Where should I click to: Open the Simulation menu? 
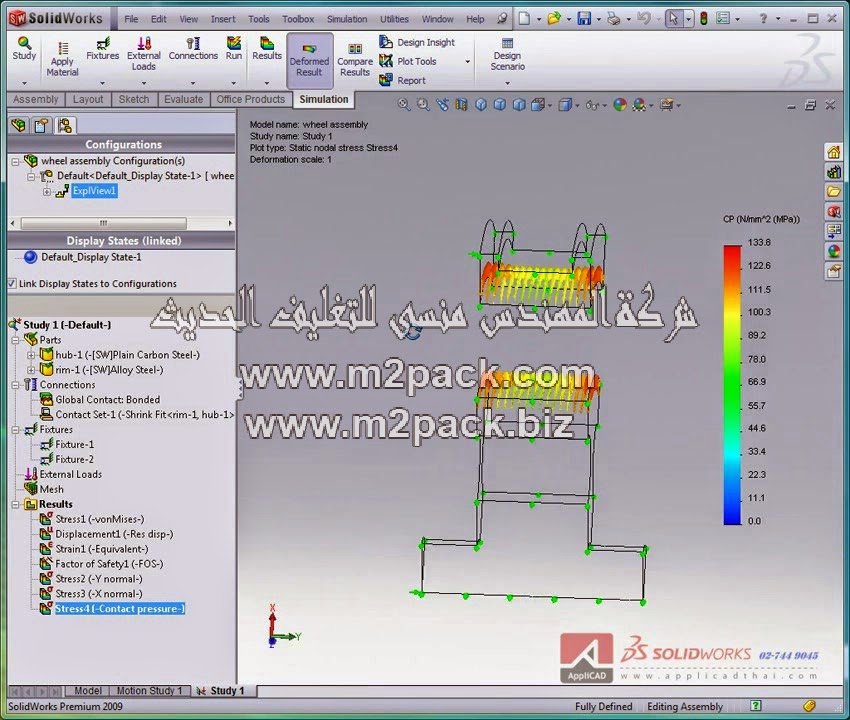point(347,19)
